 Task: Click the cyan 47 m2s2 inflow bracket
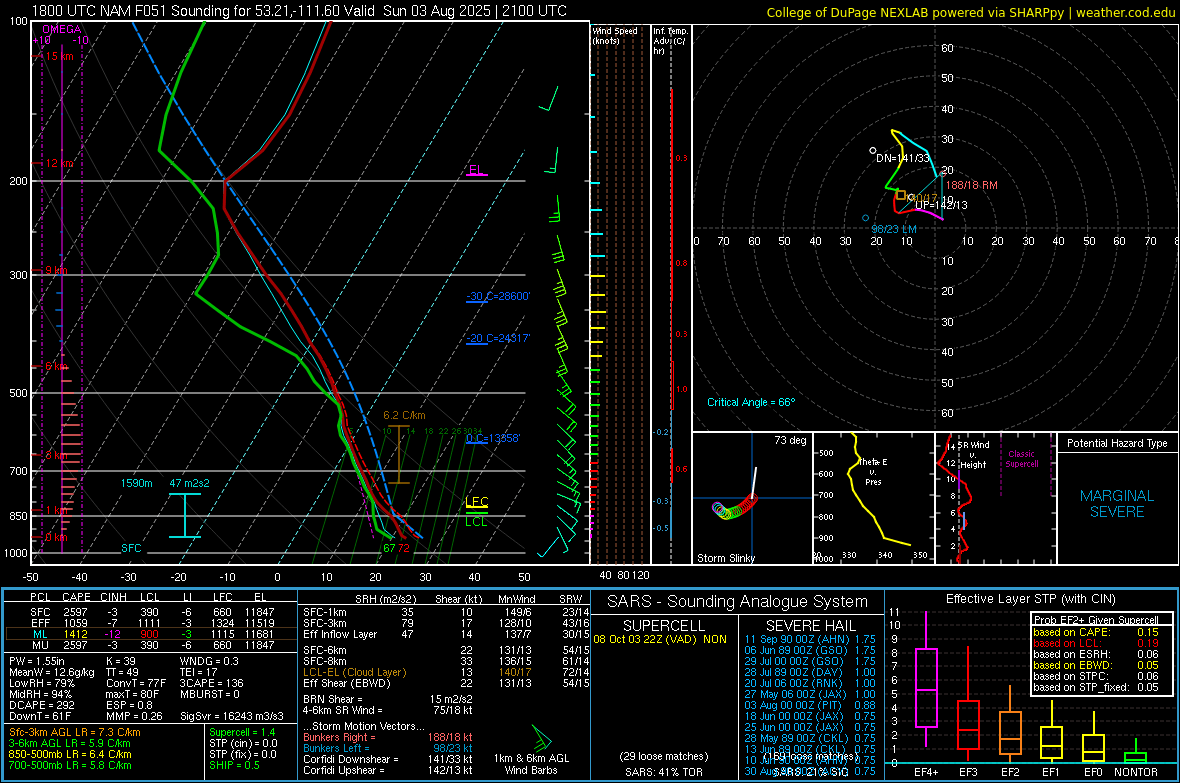tap(184, 516)
